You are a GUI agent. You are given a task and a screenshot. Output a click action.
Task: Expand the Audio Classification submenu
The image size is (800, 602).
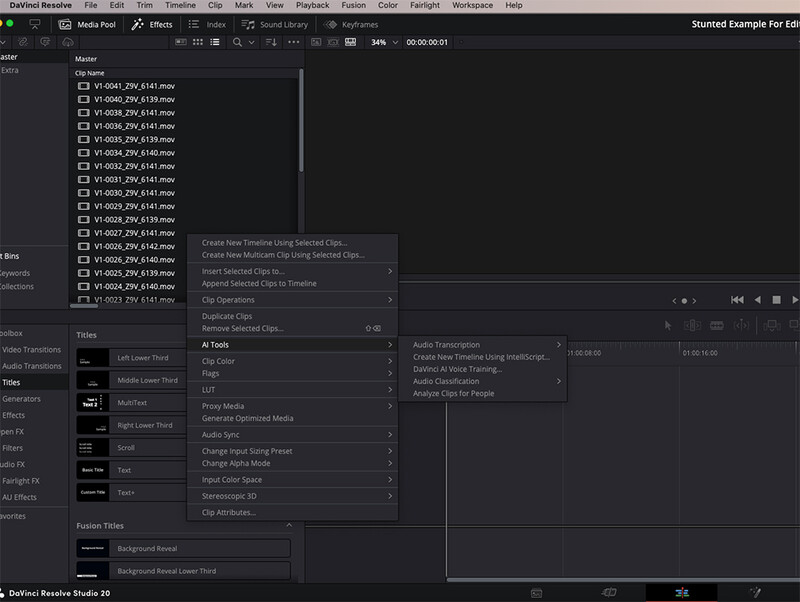coord(483,382)
